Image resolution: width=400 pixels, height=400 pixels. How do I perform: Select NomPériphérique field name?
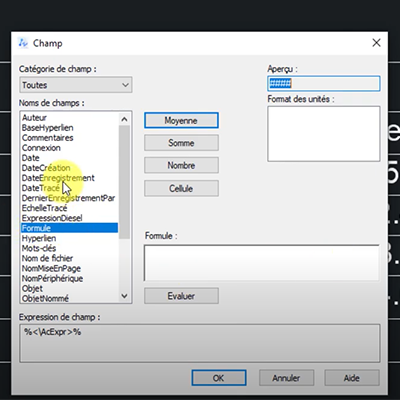point(52,278)
